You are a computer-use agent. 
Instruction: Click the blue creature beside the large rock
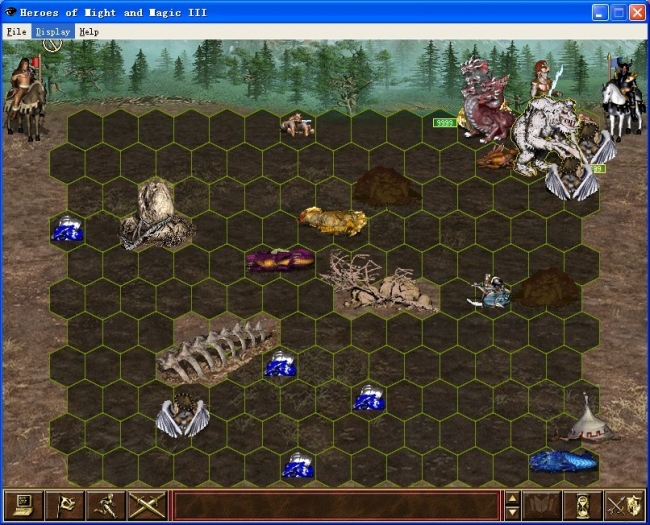(67, 228)
